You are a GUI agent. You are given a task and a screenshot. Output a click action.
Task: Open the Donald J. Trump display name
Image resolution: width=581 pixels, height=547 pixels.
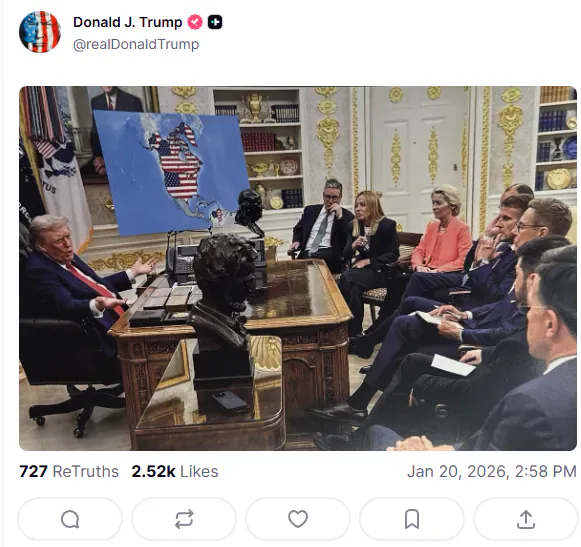point(128,22)
